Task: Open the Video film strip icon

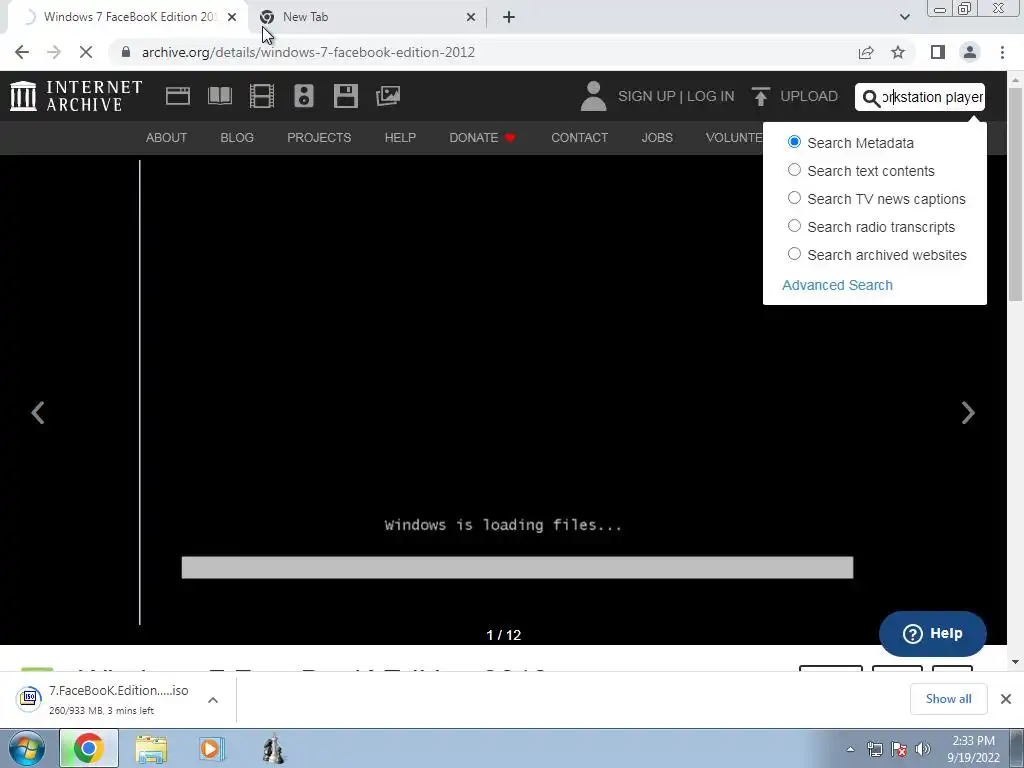Action: tap(262, 96)
